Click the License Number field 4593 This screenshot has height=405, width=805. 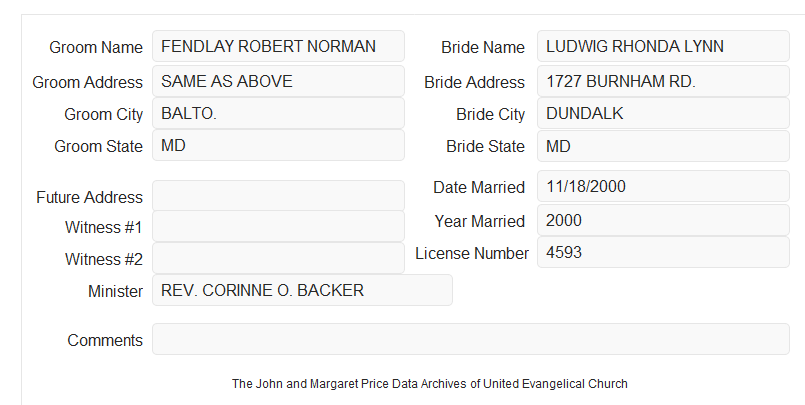click(x=663, y=252)
